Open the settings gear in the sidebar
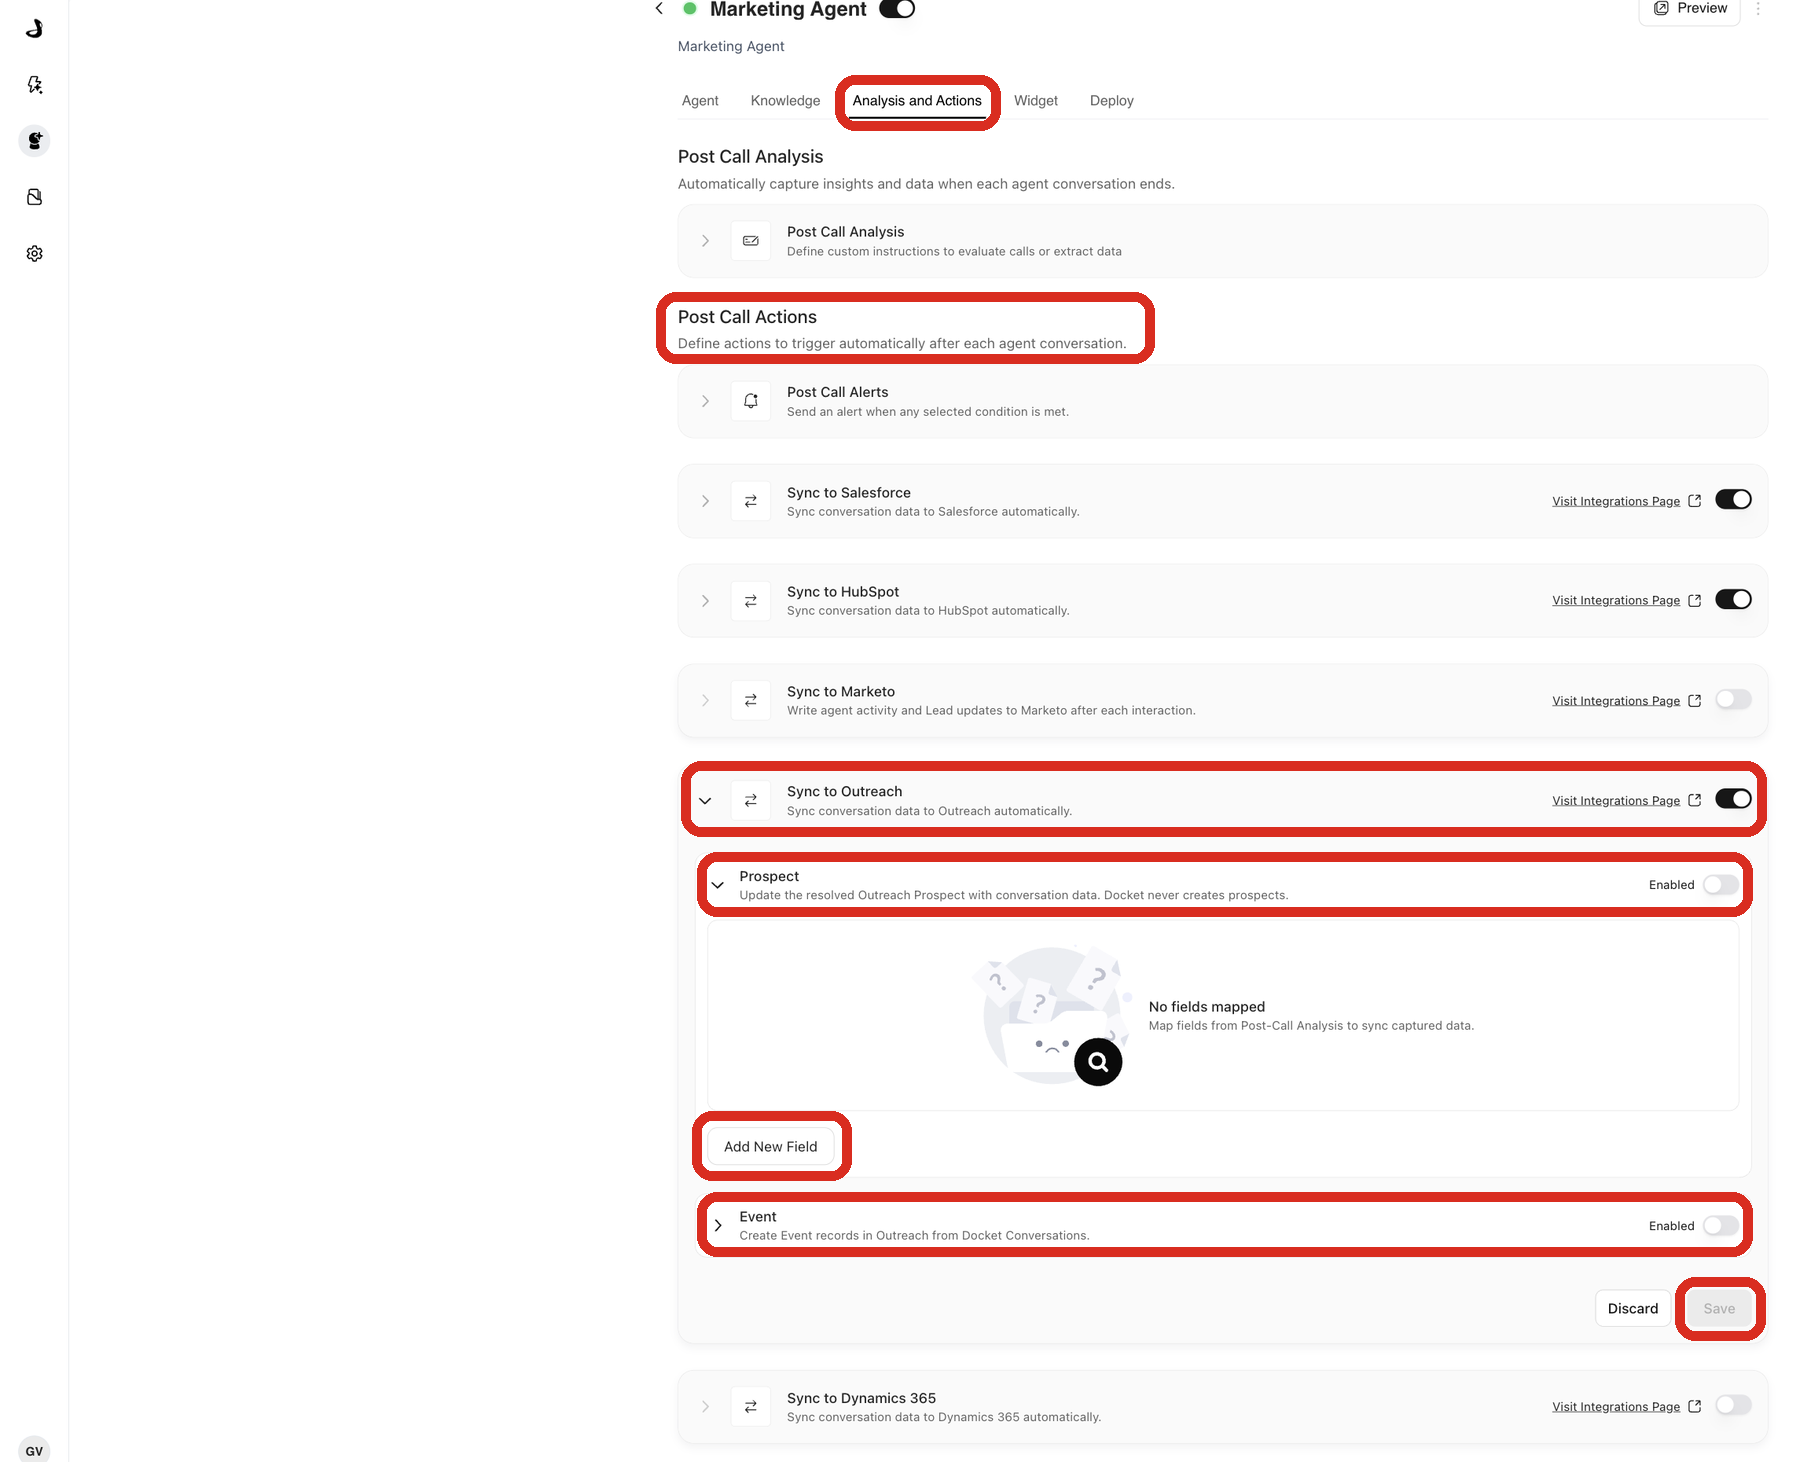 point(35,254)
